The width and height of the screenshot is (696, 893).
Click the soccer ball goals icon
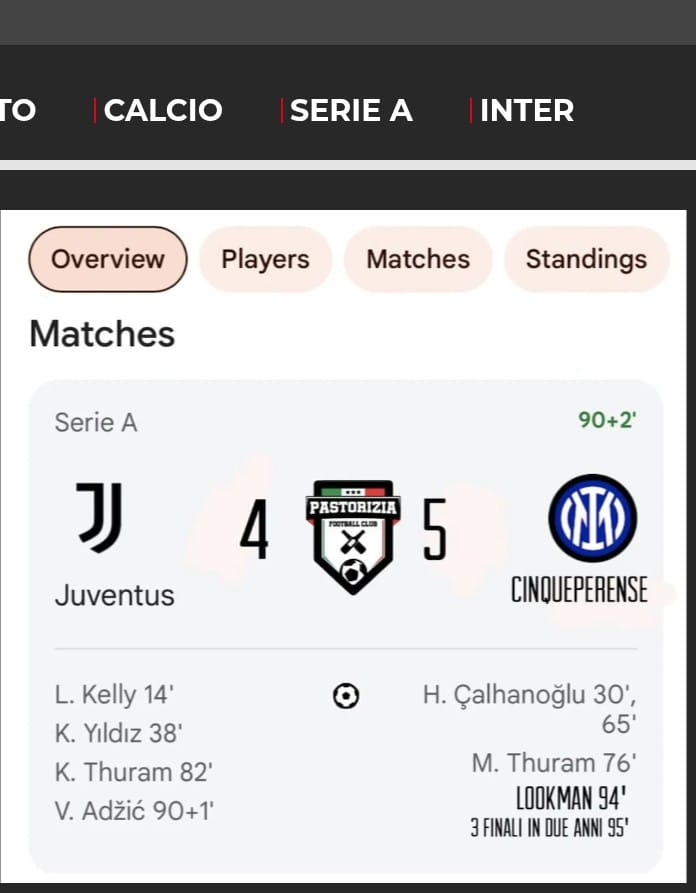pyautogui.click(x=346, y=696)
